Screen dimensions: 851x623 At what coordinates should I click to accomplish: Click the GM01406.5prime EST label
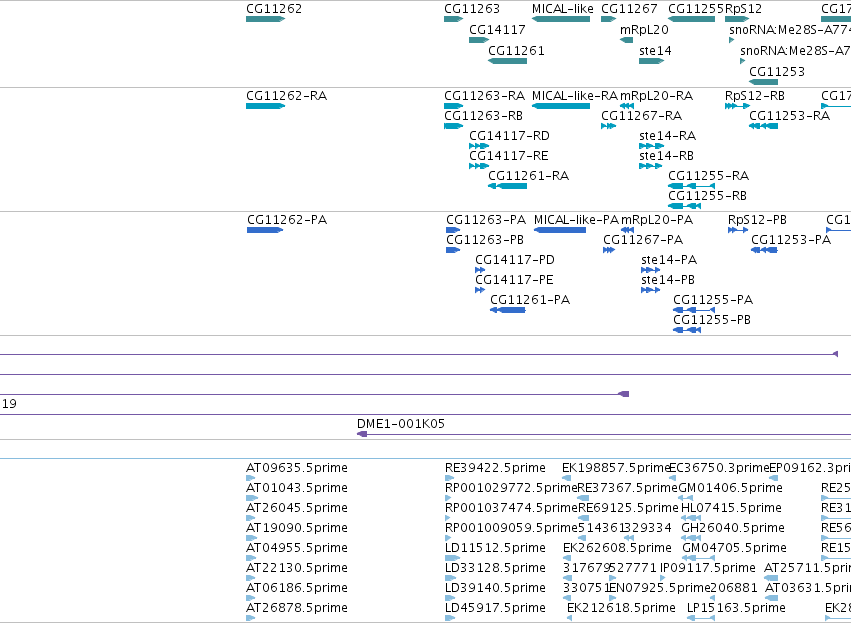tap(731, 488)
